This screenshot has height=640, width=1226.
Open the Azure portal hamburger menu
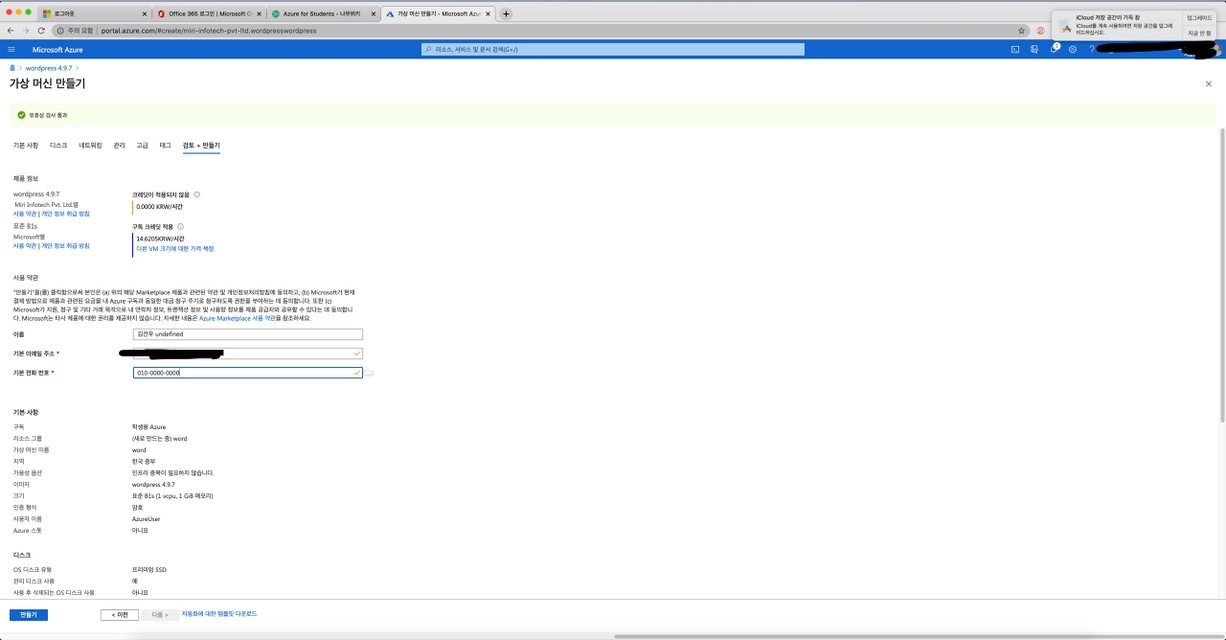12,49
